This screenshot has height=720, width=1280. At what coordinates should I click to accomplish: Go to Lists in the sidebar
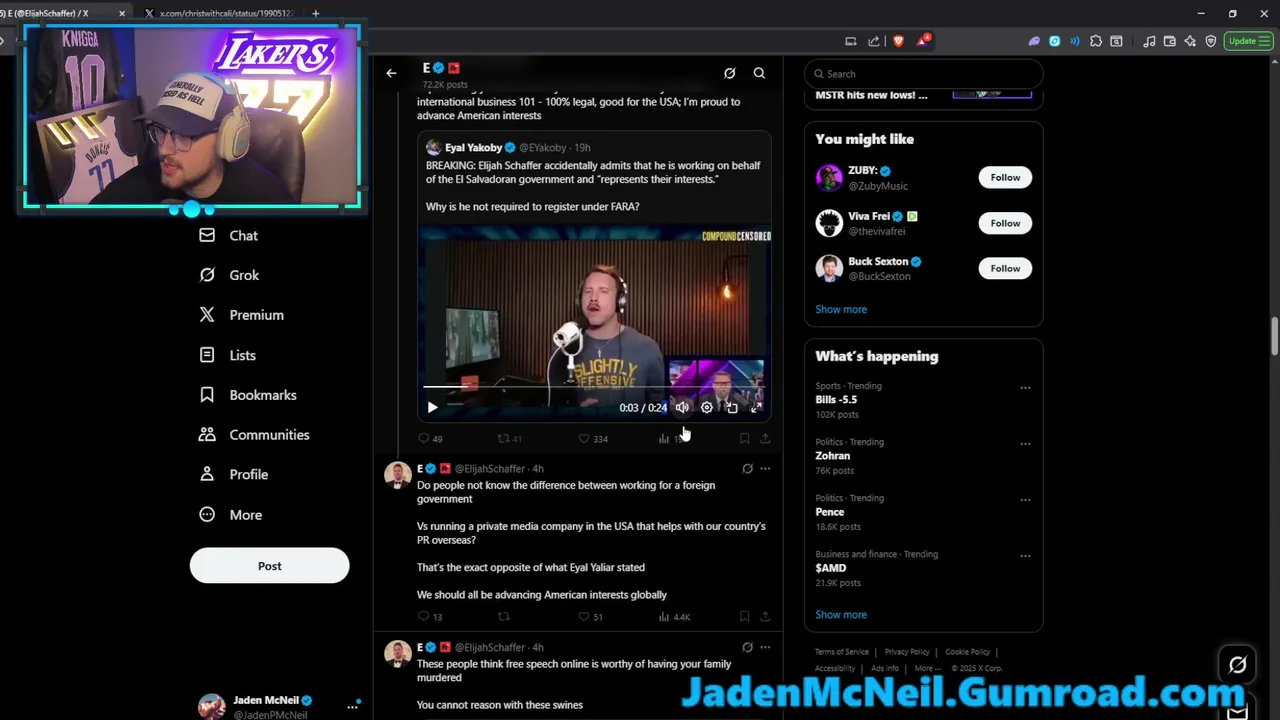pos(228,355)
